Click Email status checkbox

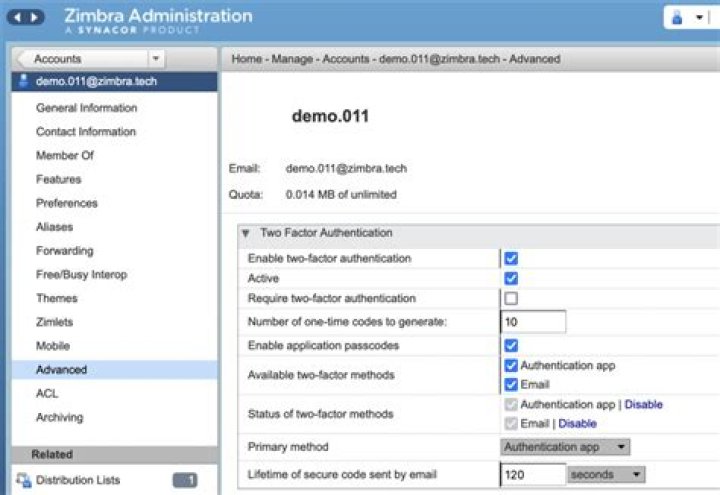pyautogui.click(x=511, y=423)
